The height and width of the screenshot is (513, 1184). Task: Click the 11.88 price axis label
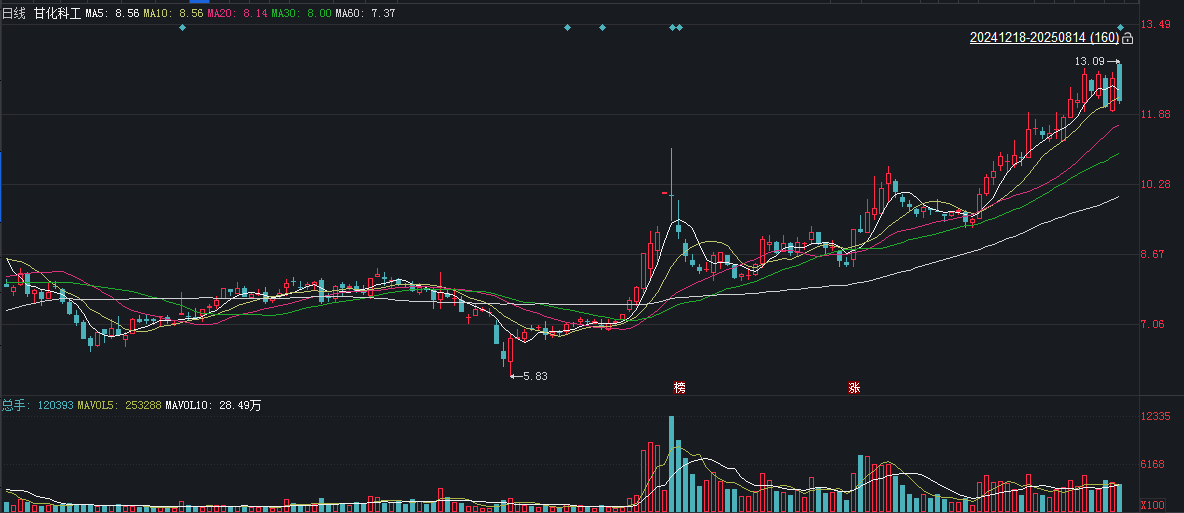[1155, 114]
